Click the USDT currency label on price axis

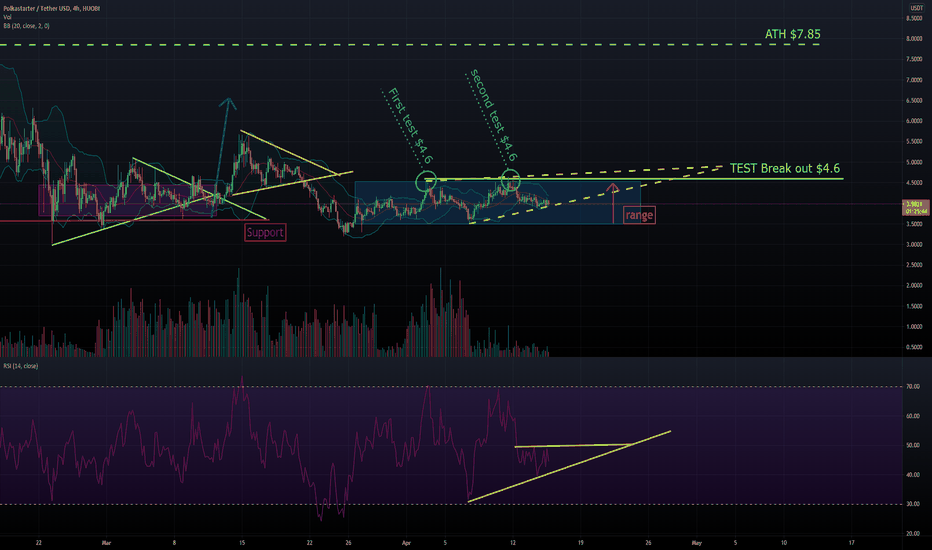915,8
